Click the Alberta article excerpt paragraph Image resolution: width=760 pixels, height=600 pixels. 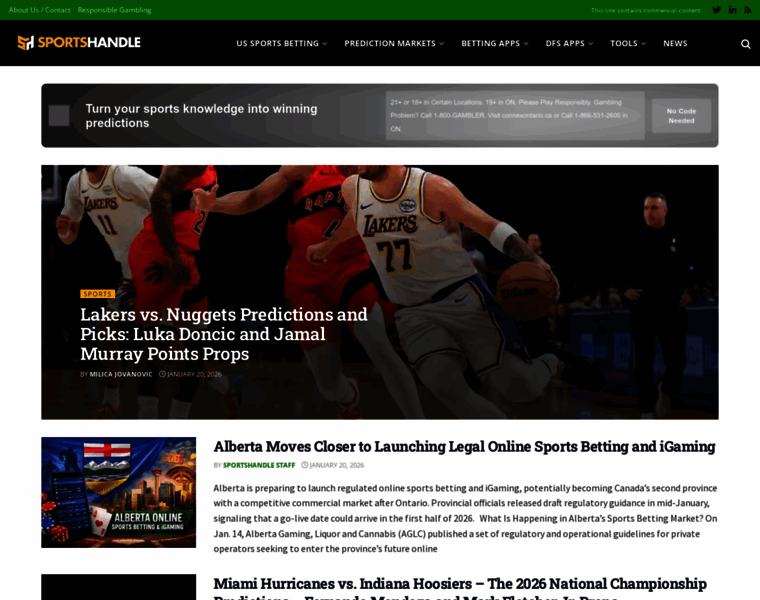pos(465,518)
